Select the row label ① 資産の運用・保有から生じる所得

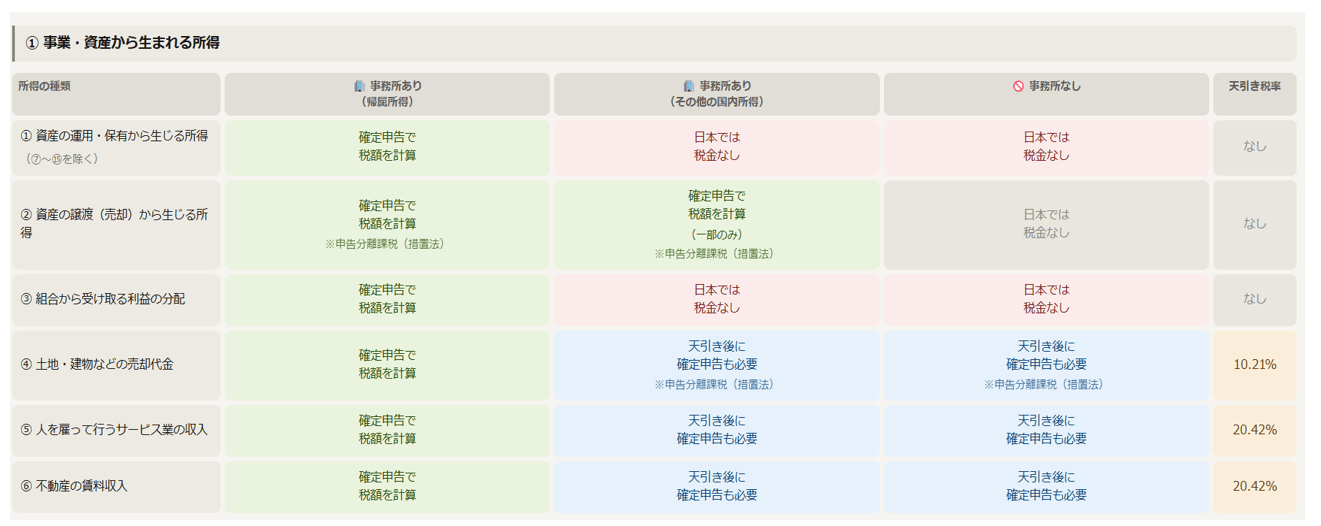[x=114, y=137]
